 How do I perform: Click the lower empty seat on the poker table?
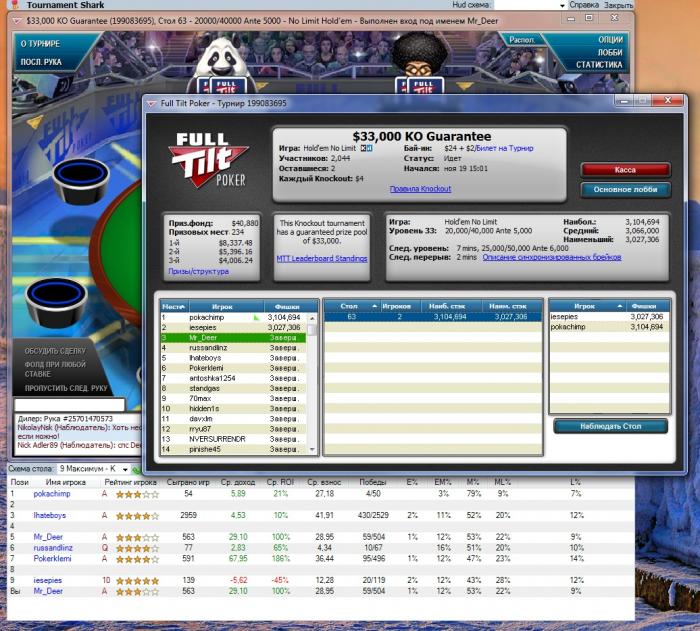click(x=56, y=301)
